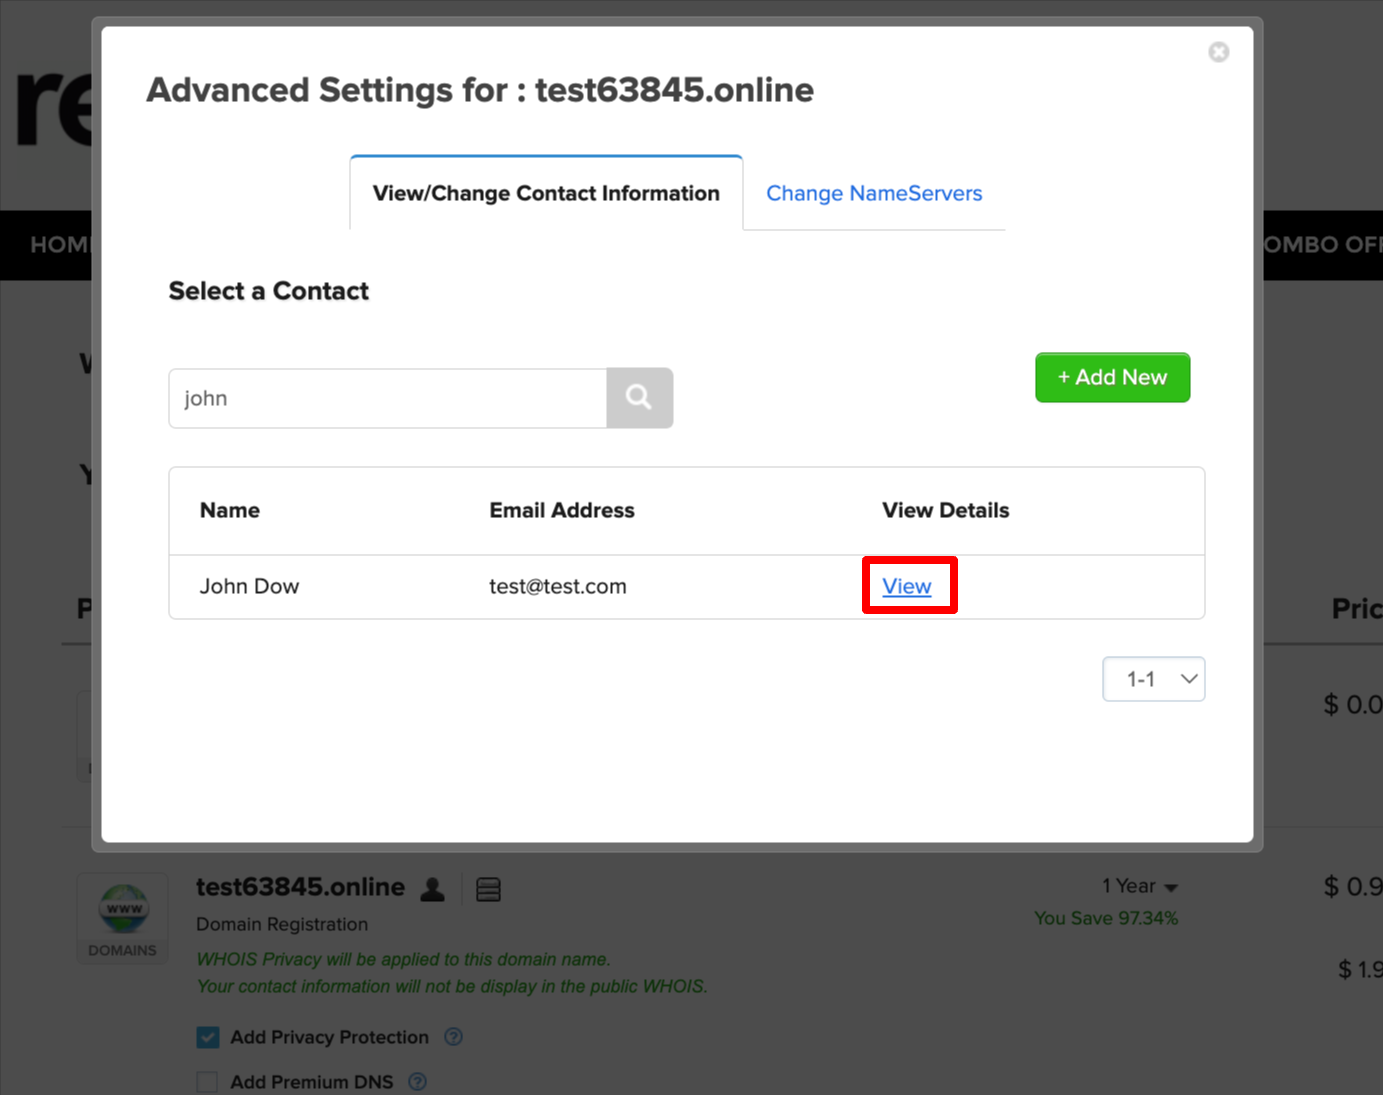This screenshot has width=1383, height=1095.
Task: Toggle the Add Privacy Protection checkbox
Action: pyautogui.click(x=208, y=1037)
